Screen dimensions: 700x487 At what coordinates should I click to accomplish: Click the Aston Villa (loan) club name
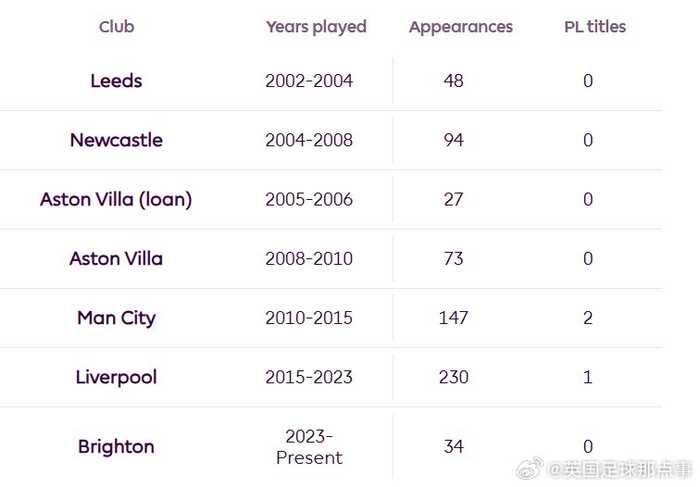(116, 199)
